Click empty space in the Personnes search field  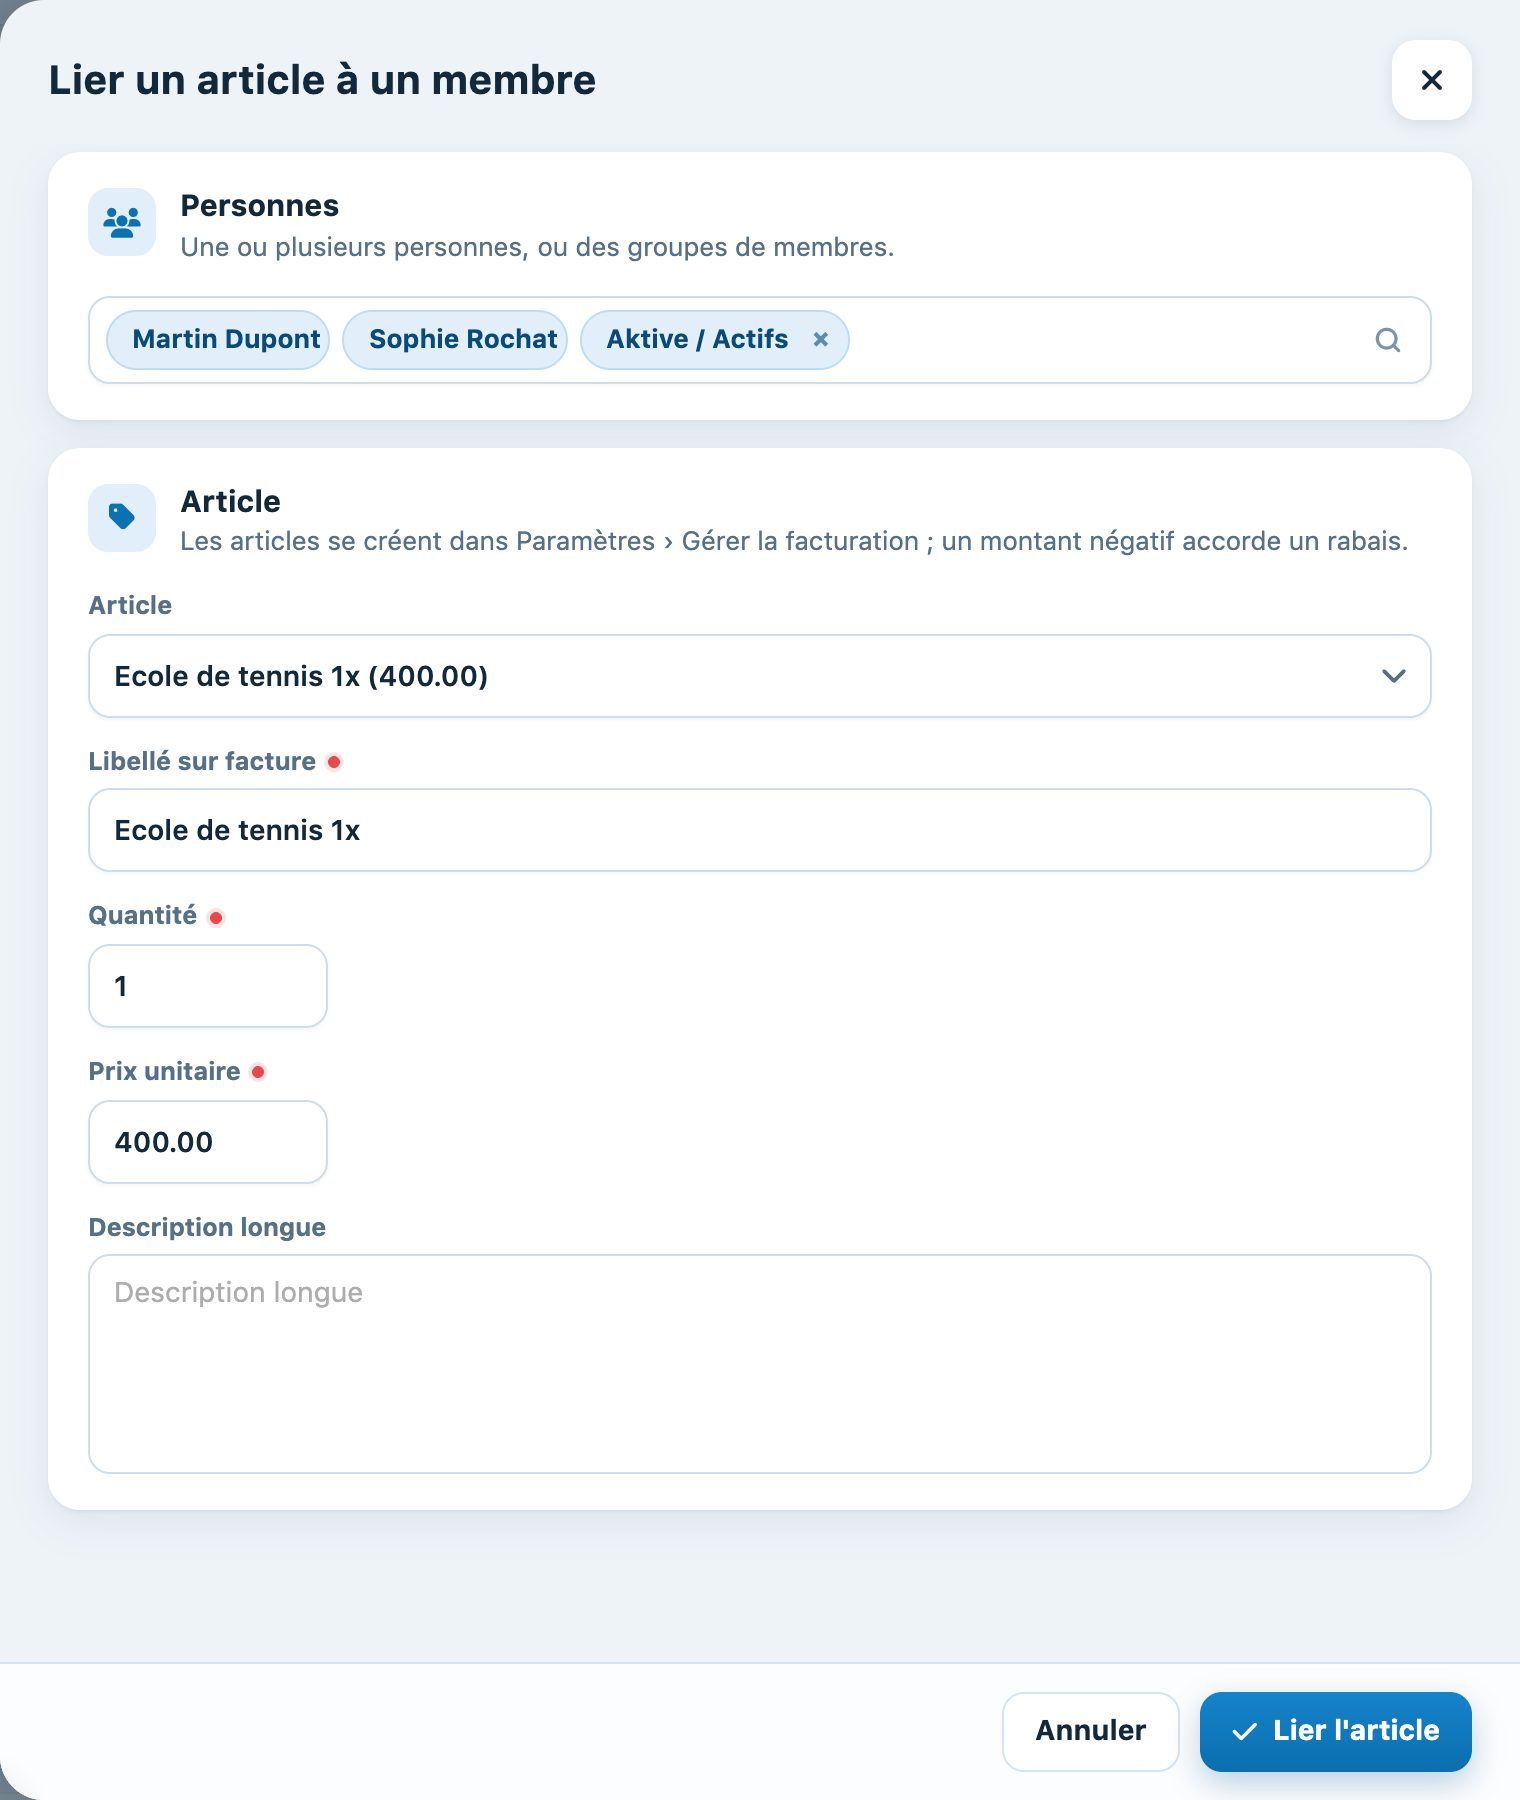click(x=1105, y=340)
